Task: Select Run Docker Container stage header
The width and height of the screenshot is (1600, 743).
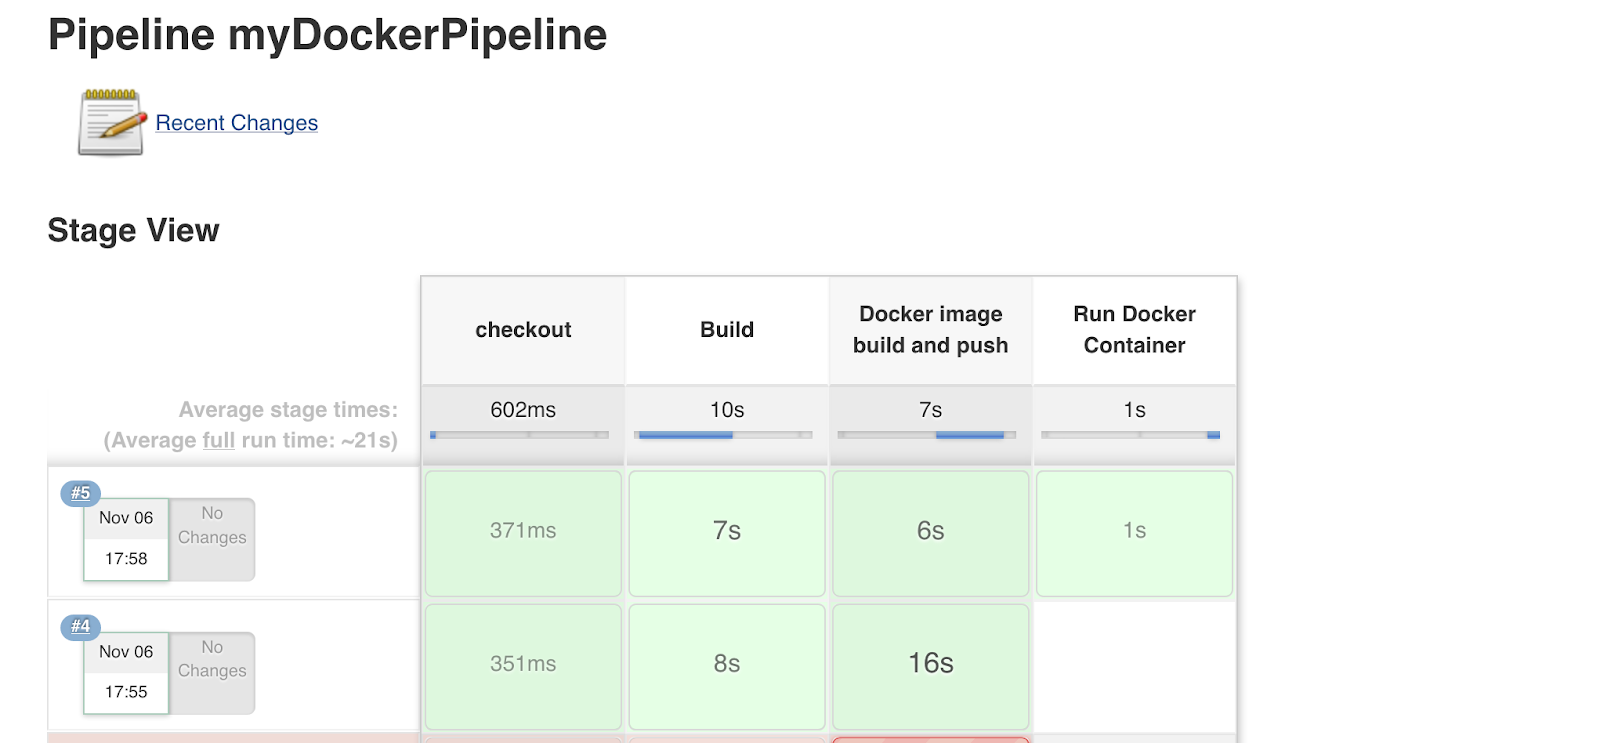Action: click(x=1134, y=330)
